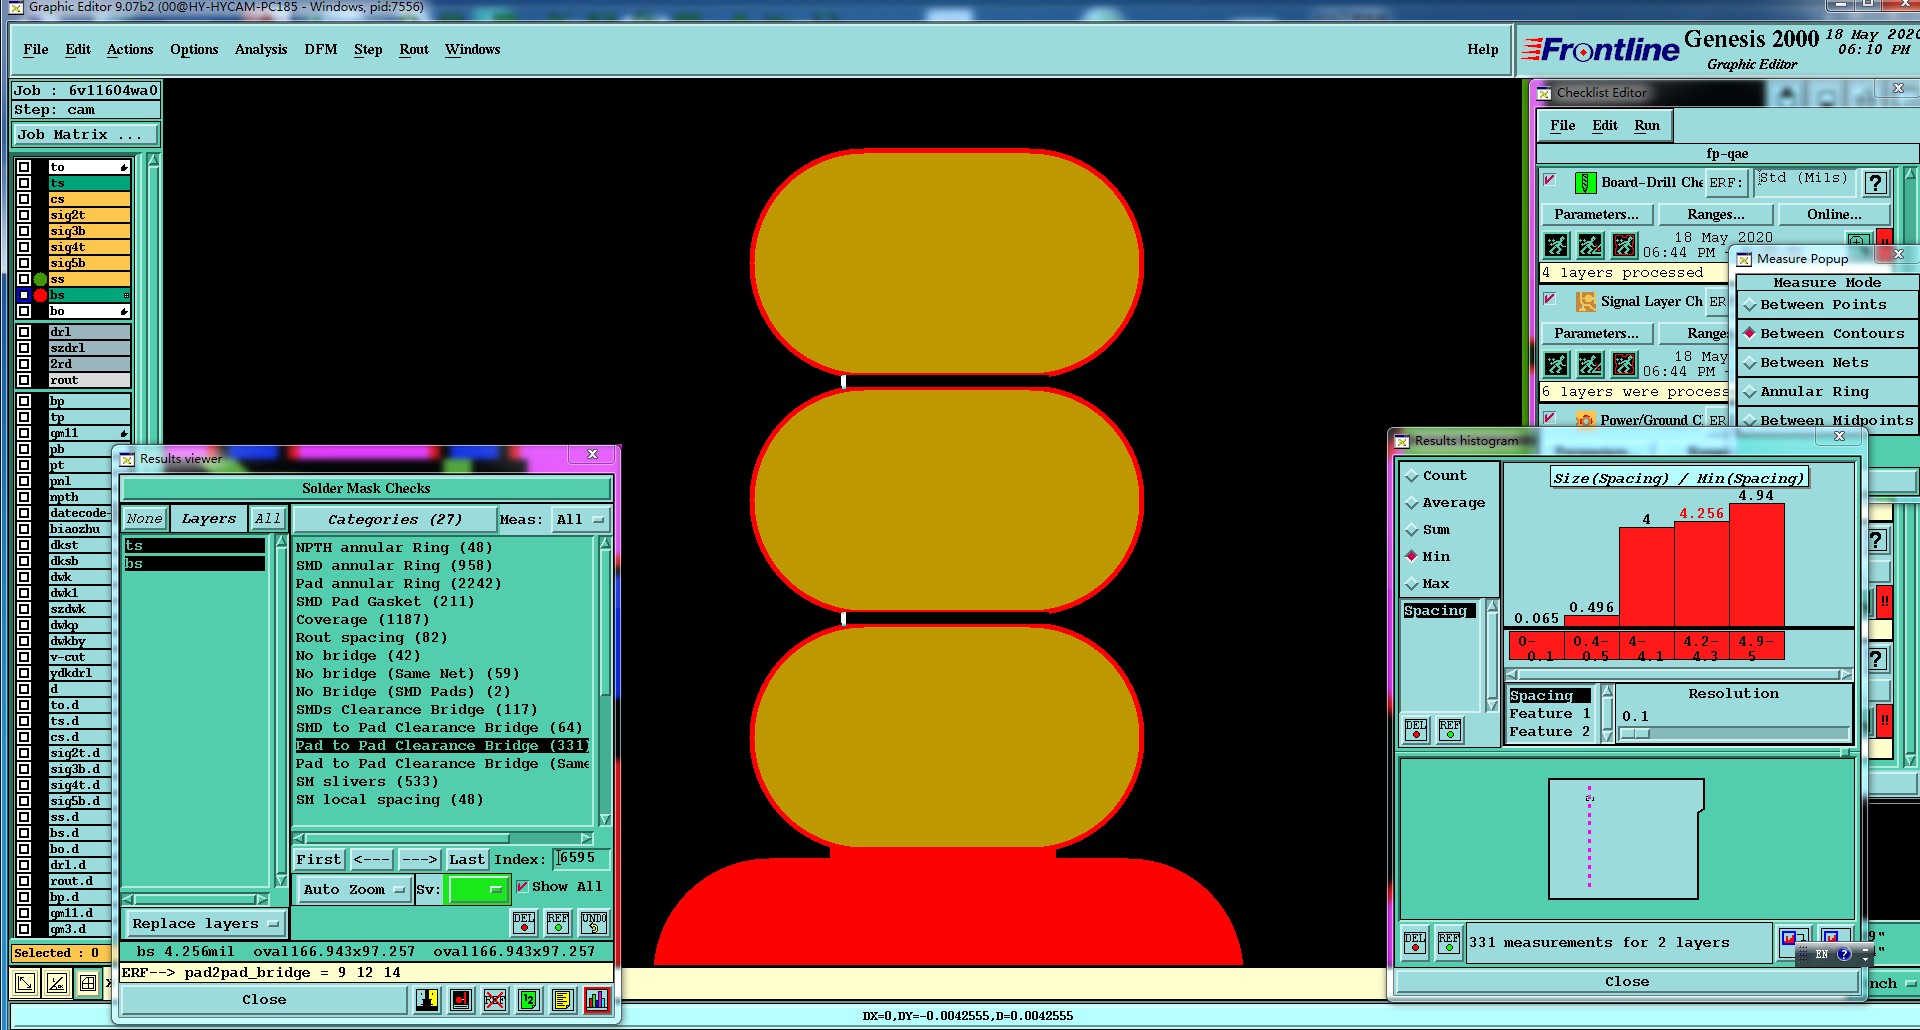Image resolution: width=1920 pixels, height=1030 pixels.
Task: Click the crossed-out REF icon in Results viewer
Action: tap(495, 1000)
